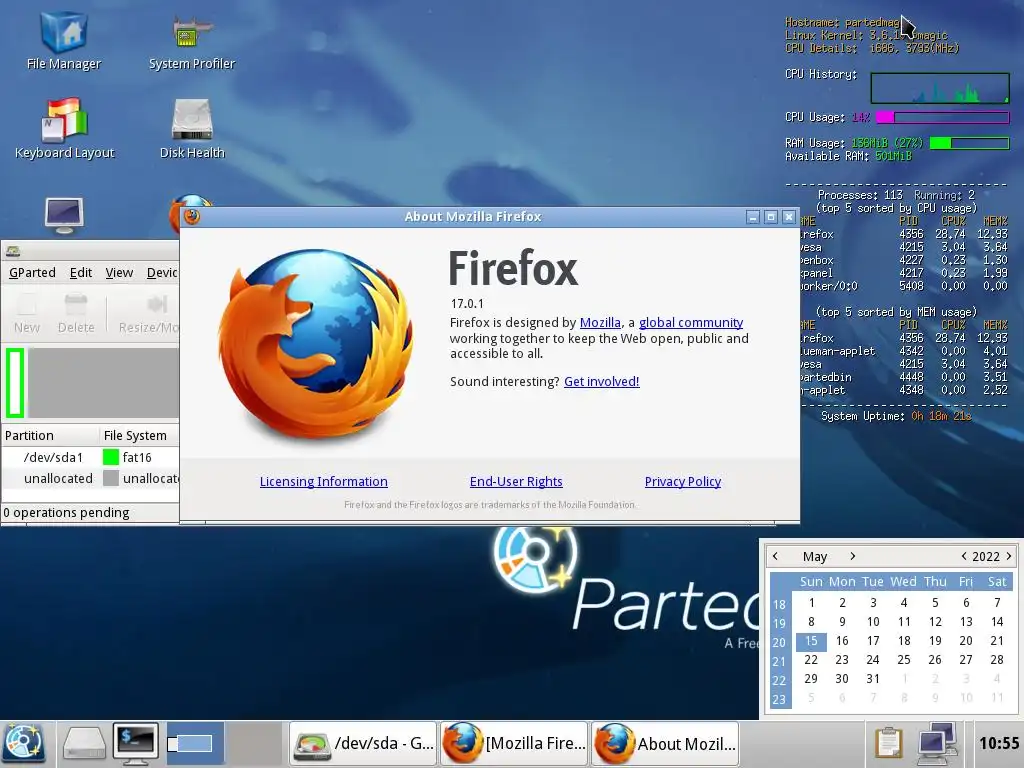Click the monitor desktop icon below Keyboard Layout

pos(64,215)
